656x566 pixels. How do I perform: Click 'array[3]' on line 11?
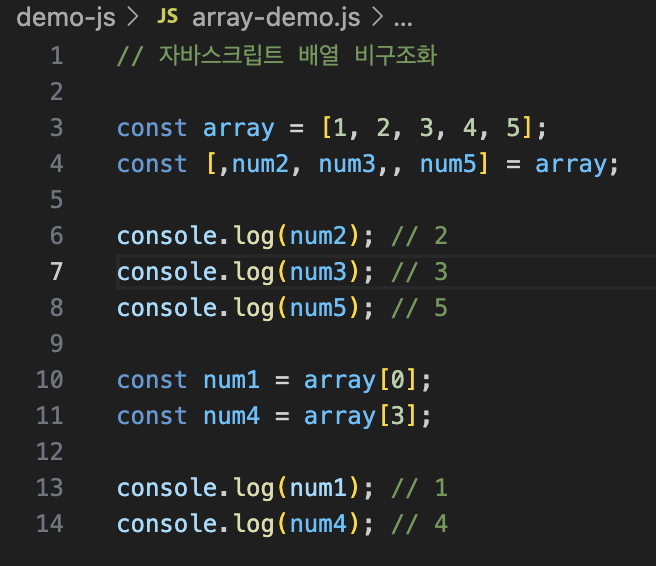361,417
